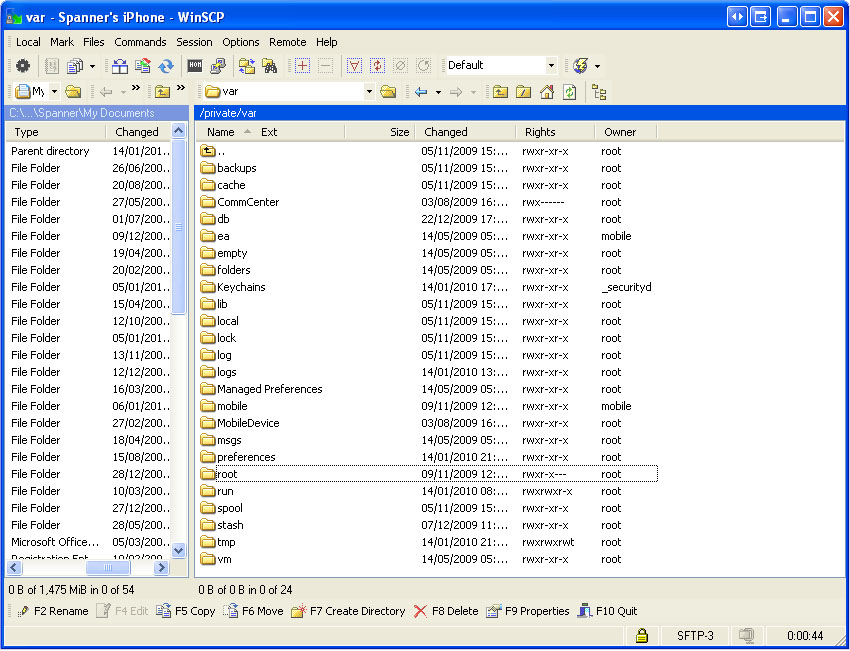Viewport: 850px width, 651px height.
Task: Select the stash folder
Action: tap(230, 525)
